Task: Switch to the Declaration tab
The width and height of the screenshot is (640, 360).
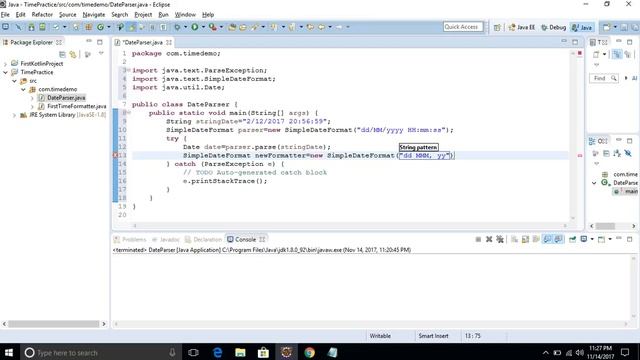Action: [x=203, y=240]
